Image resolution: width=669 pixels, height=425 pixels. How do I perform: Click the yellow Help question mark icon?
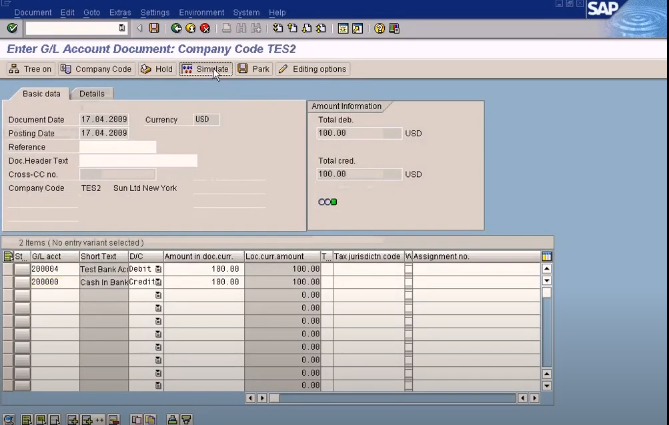379,28
